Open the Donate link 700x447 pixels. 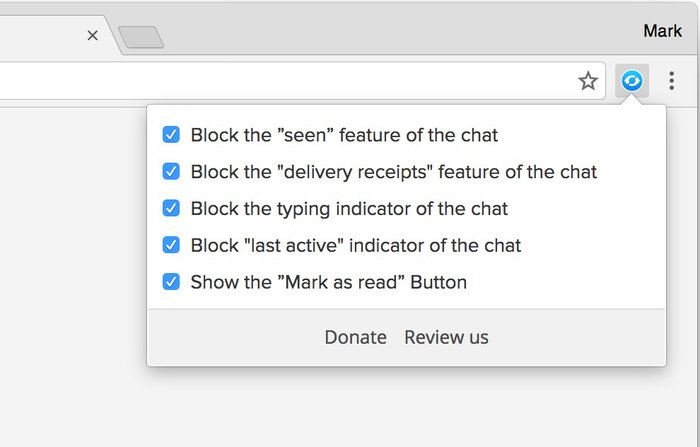pyautogui.click(x=355, y=337)
